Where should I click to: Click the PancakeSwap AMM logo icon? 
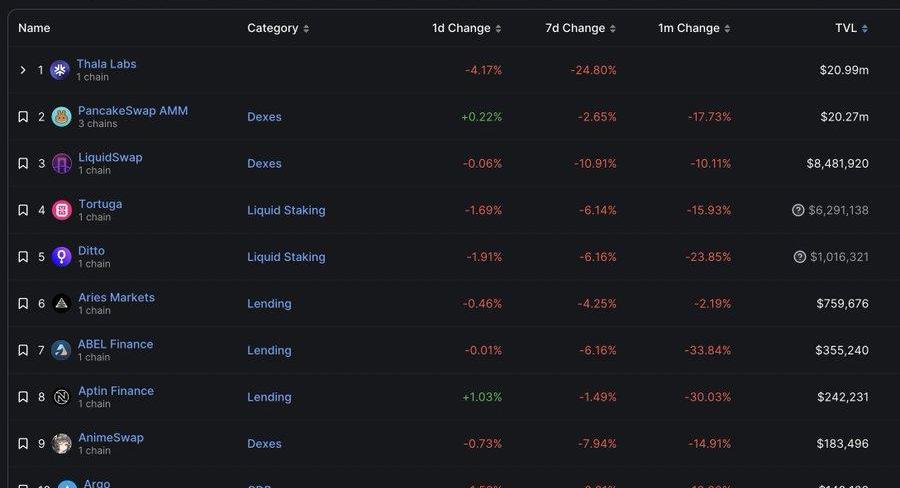[x=61, y=117]
